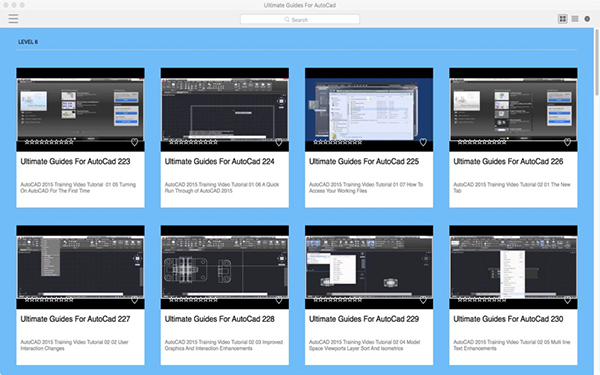
Task: Like the AutoCad 225 video heart icon
Action: (423, 142)
